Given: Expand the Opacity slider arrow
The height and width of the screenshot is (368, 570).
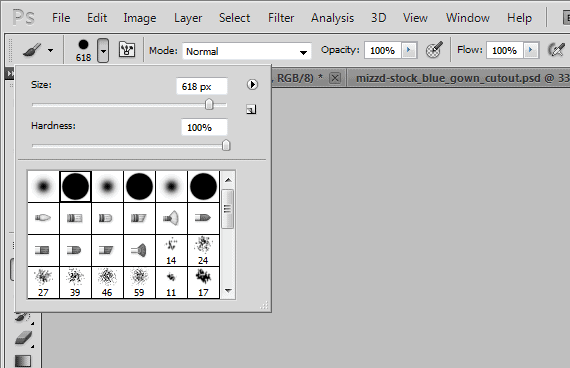Looking at the screenshot, I should [409, 50].
